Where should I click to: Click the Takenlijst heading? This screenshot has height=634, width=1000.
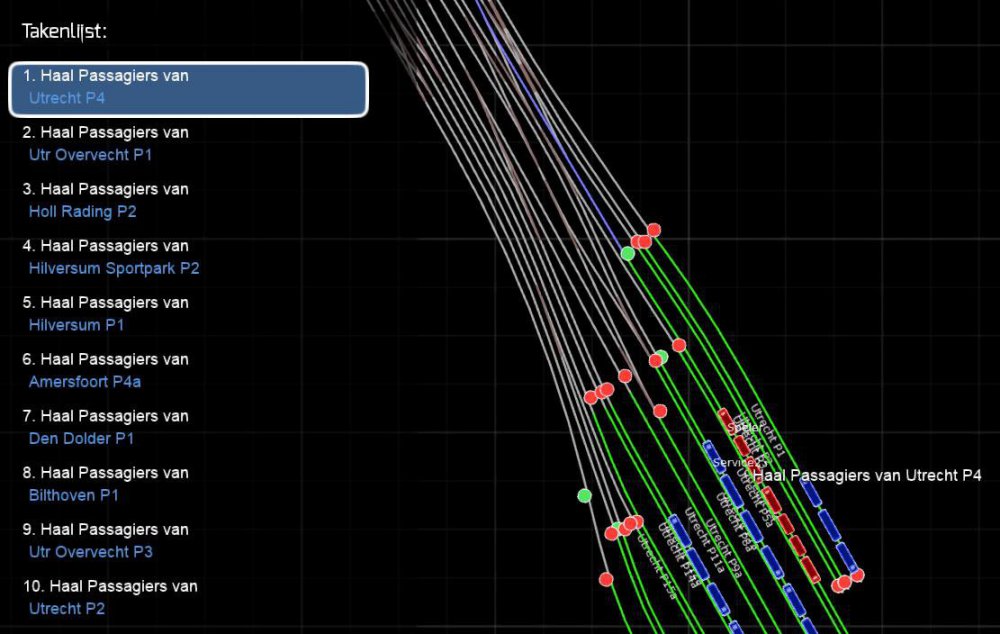(64, 32)
